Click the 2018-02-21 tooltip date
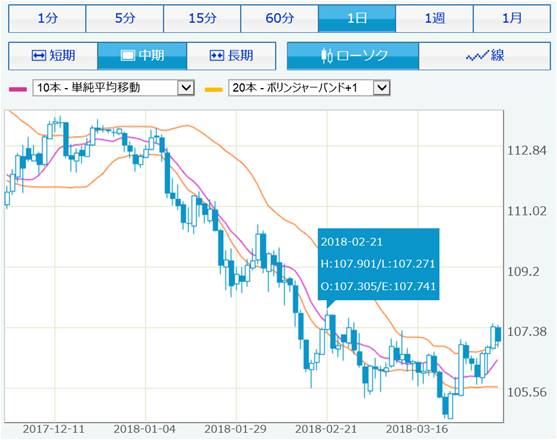The image size is (557, 440). pos(352,242)
